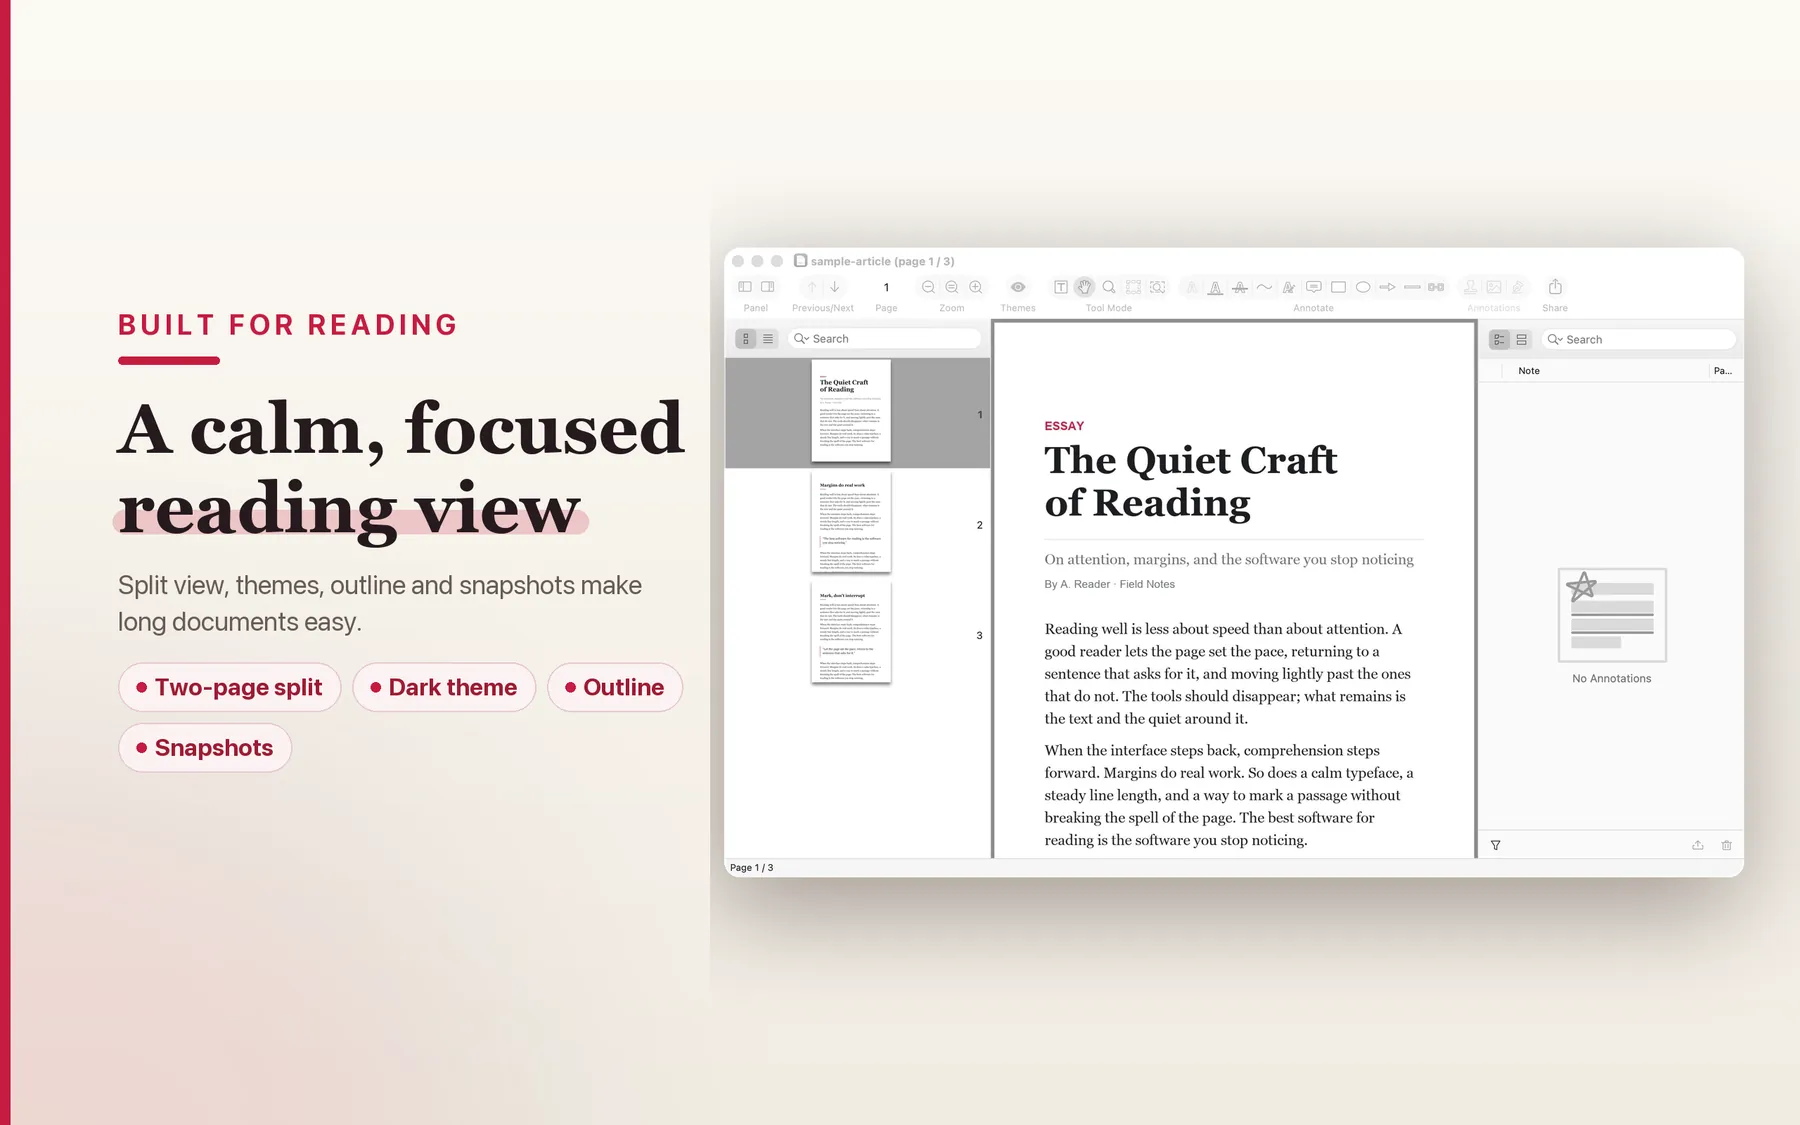Open right panel search options dropdown
The width and height of the screenshot is (1800, 1125).
pyautogui.click(x=1555, y=340)
